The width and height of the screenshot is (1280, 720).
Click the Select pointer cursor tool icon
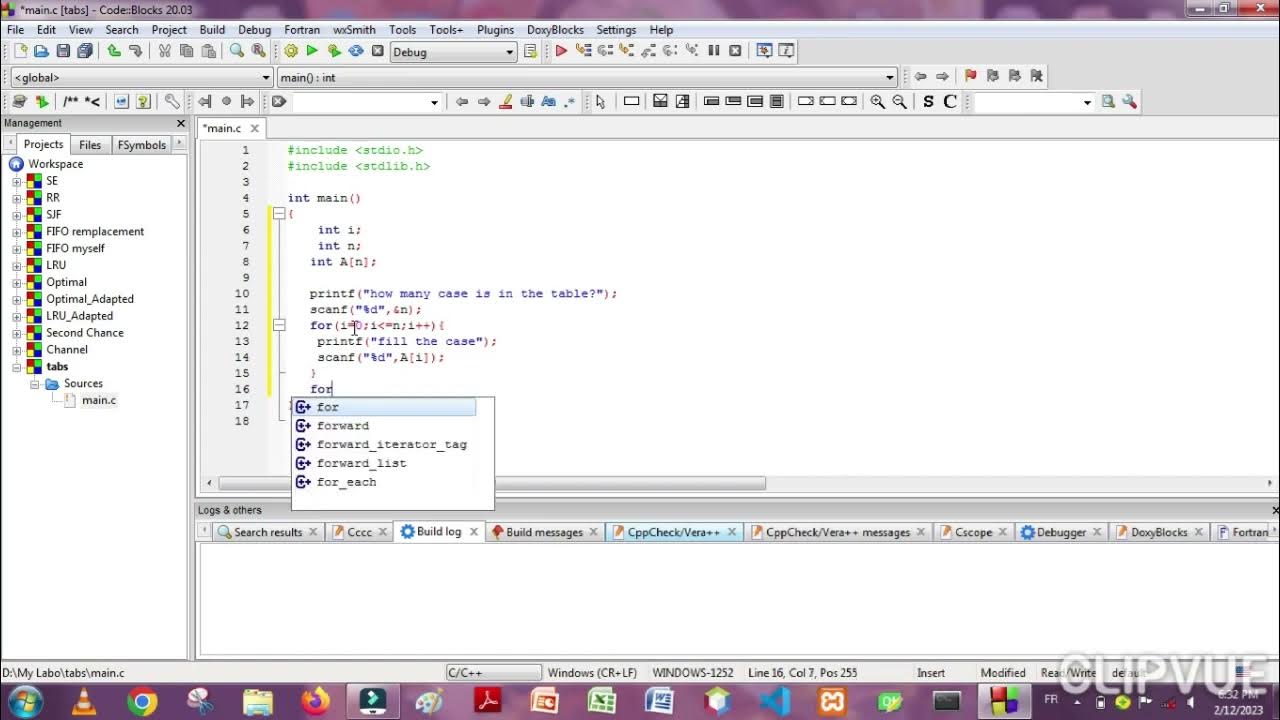coord(600,101)
